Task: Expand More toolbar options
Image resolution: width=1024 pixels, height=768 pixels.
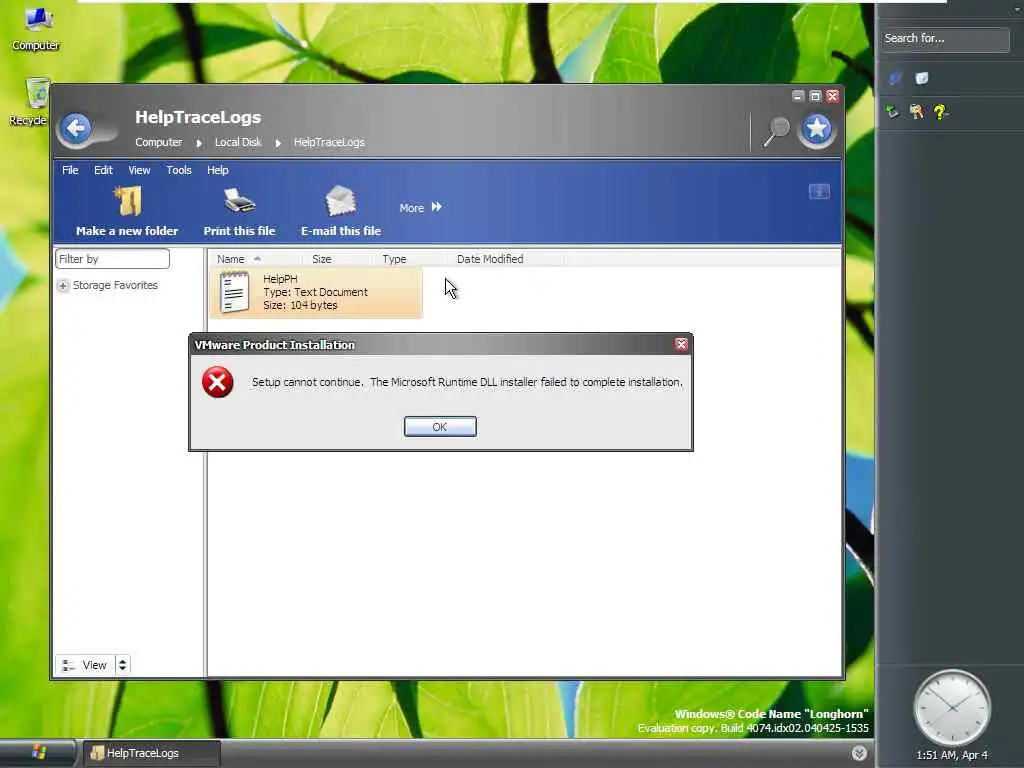Action: (421, 208)
